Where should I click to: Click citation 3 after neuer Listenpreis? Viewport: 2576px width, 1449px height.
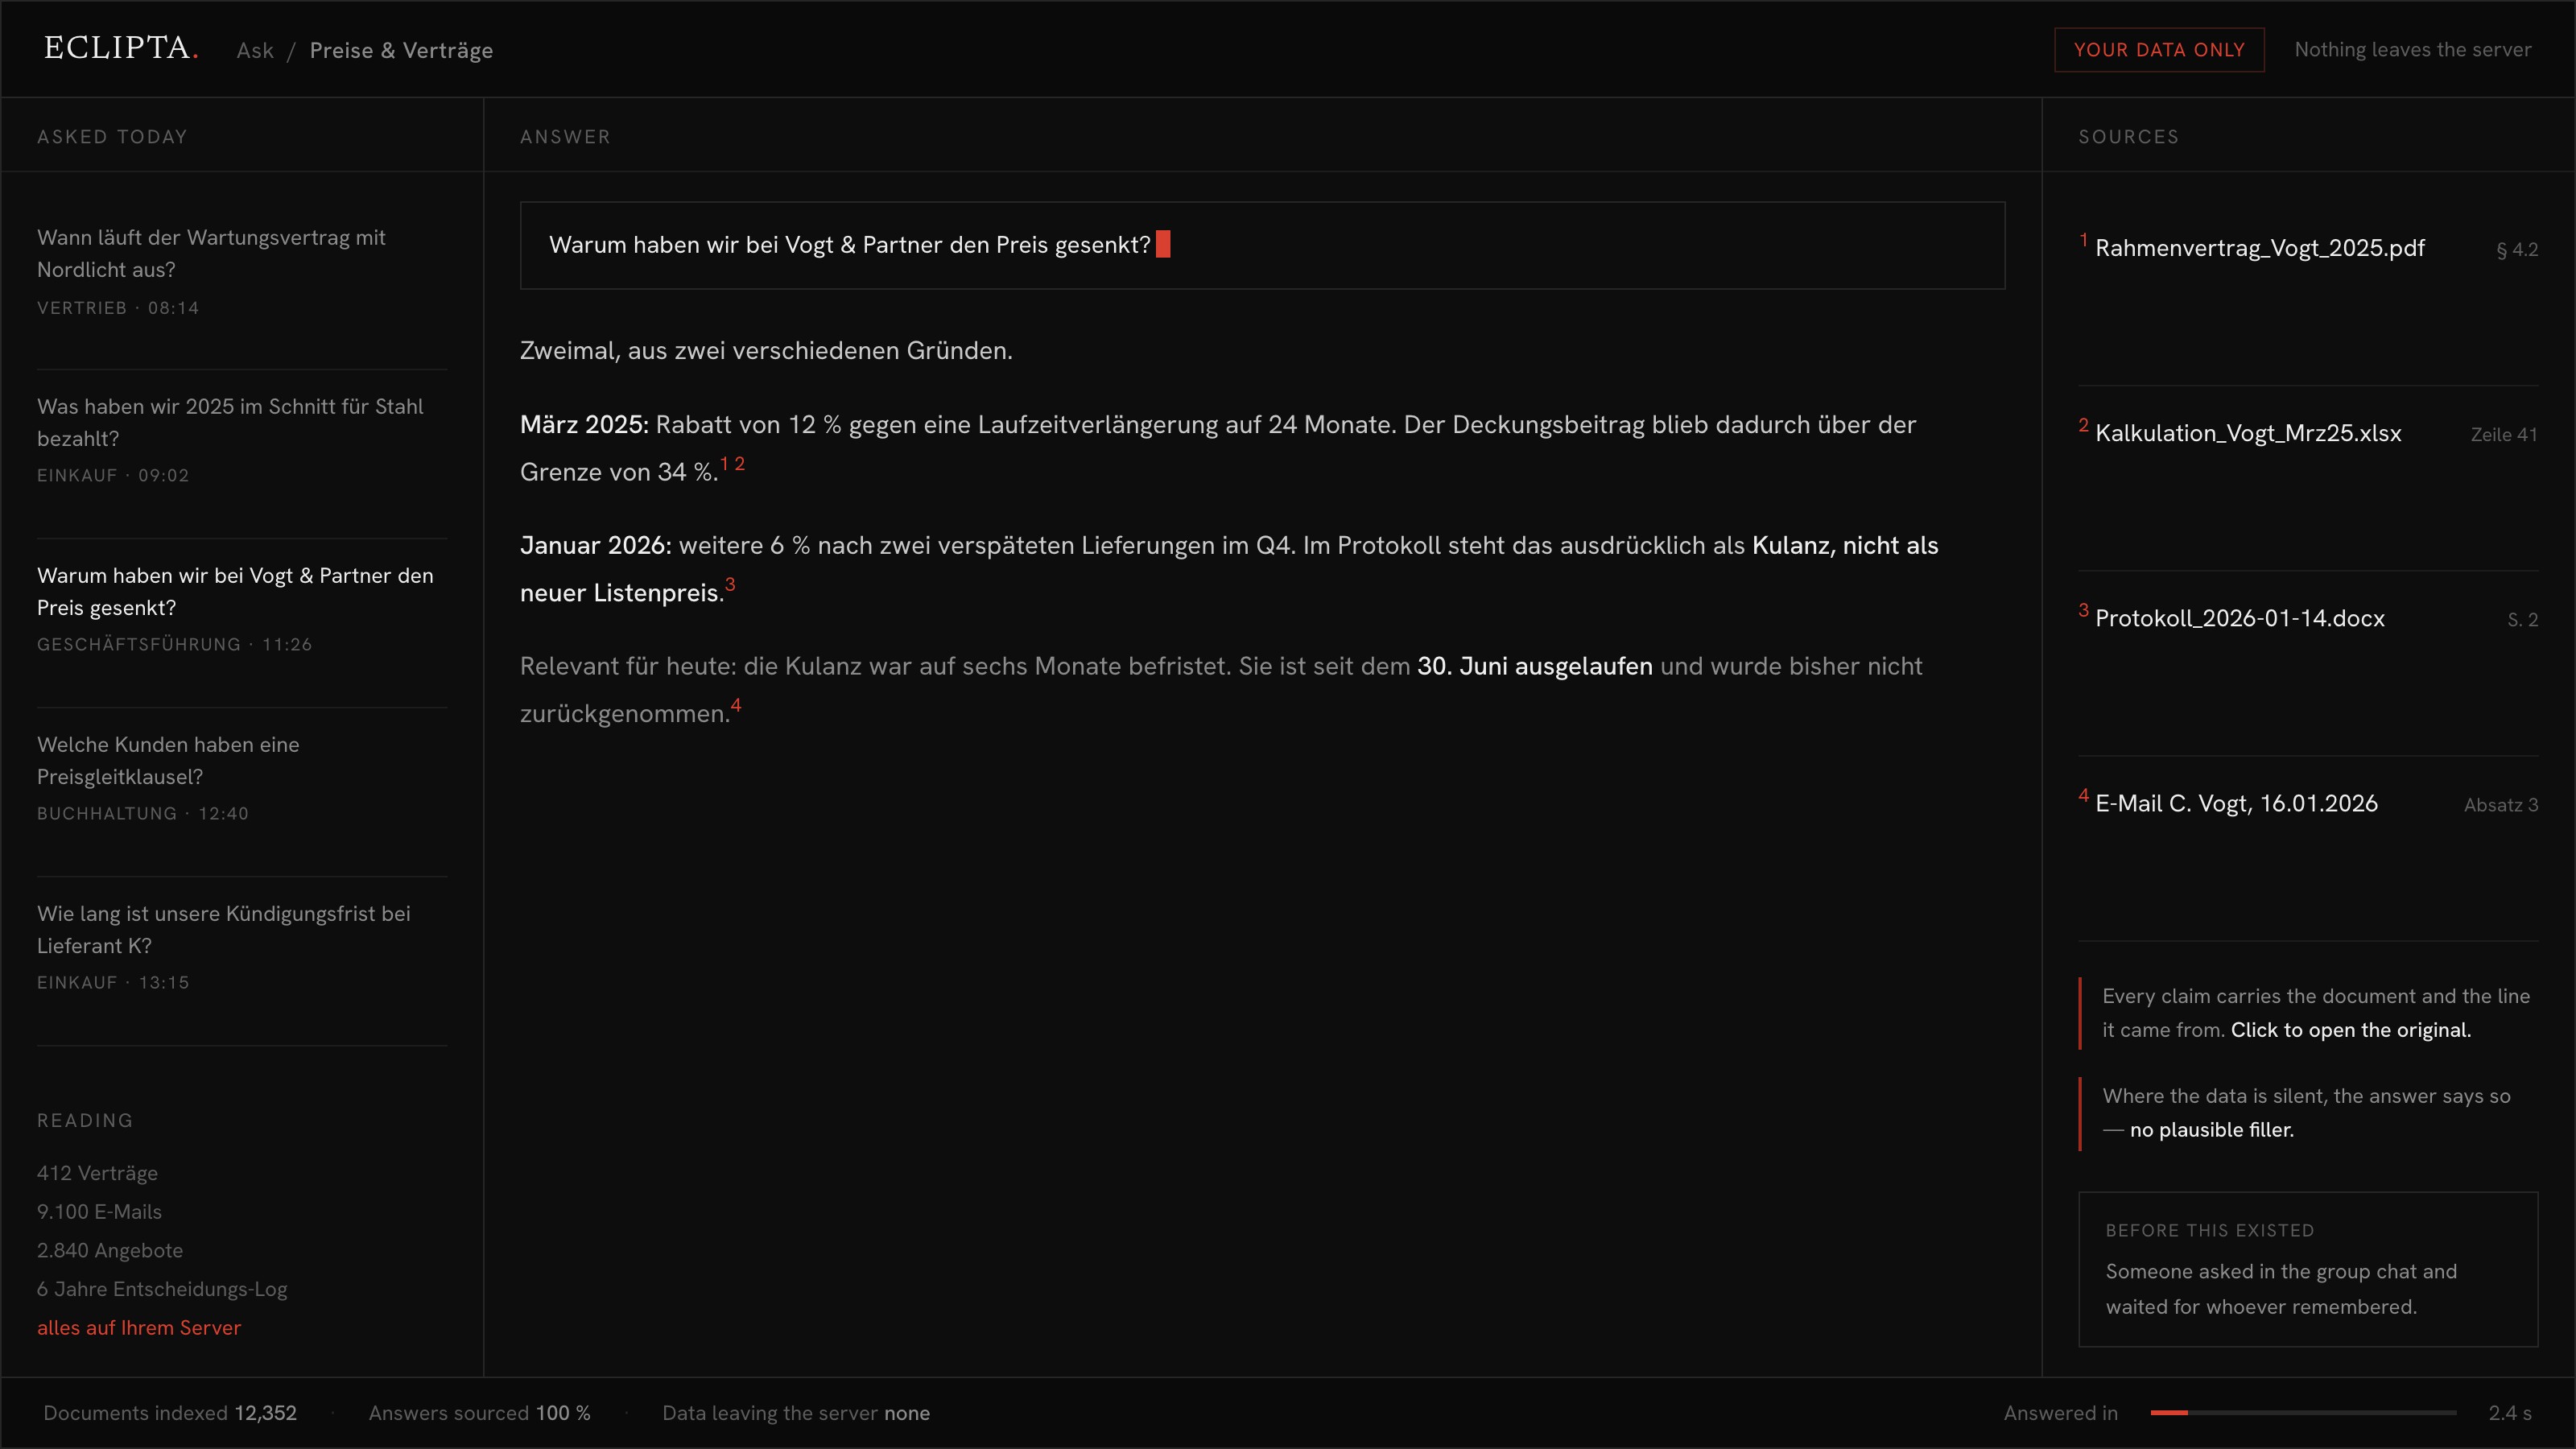[730, 585]
